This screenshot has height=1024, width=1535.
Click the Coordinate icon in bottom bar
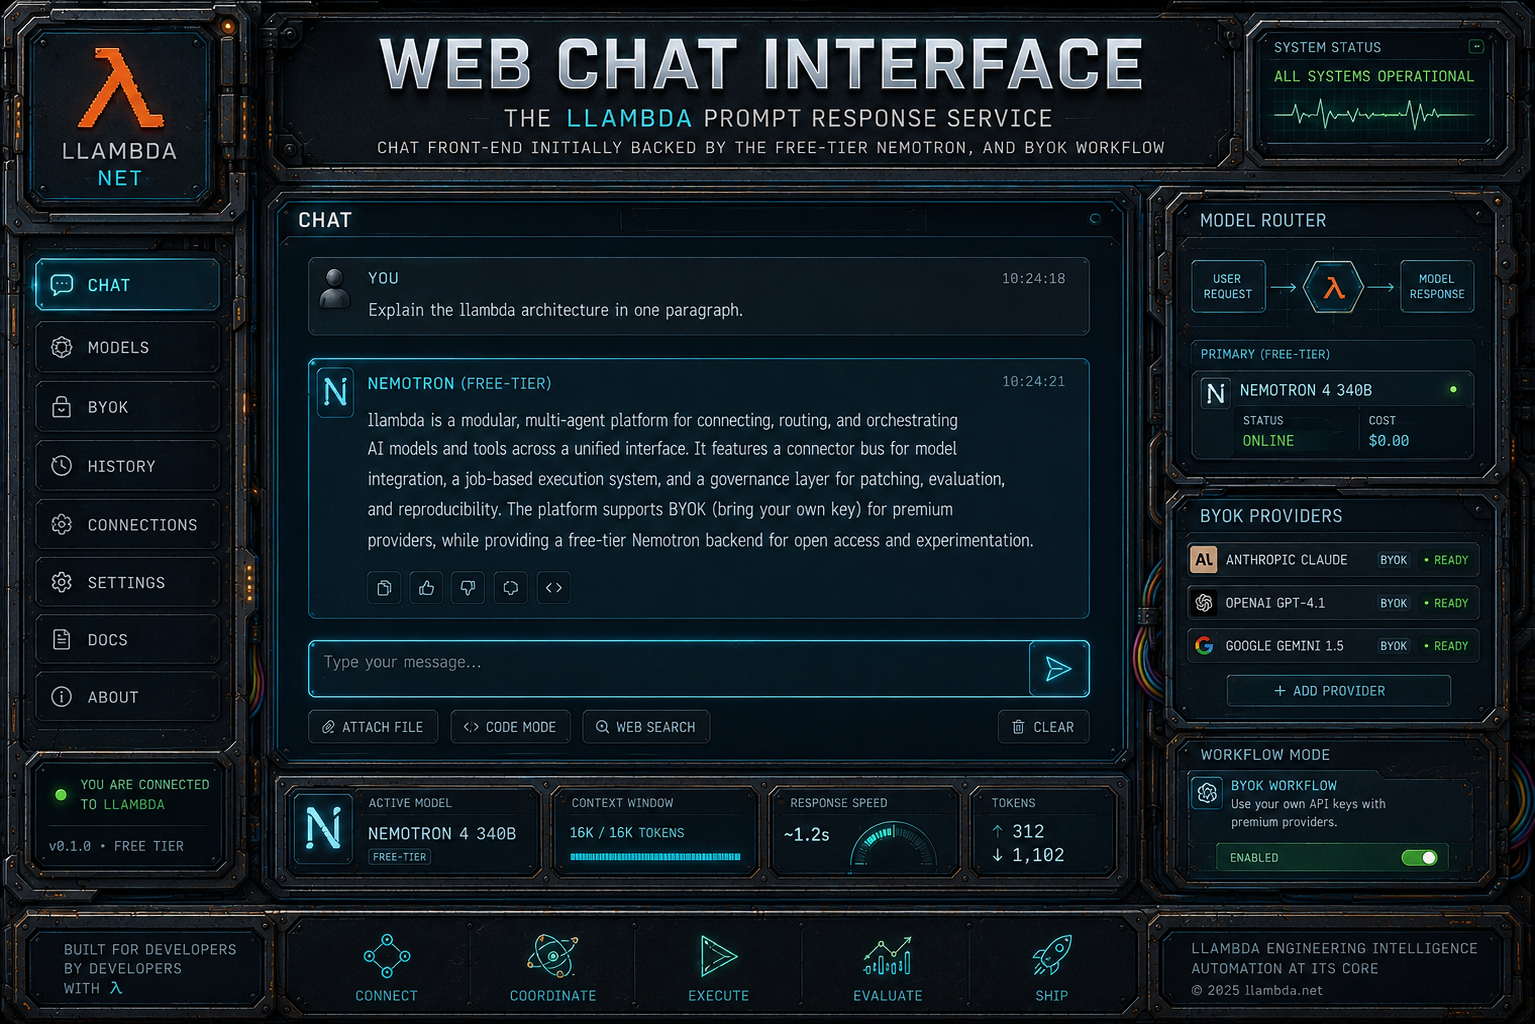pos(552,956)
